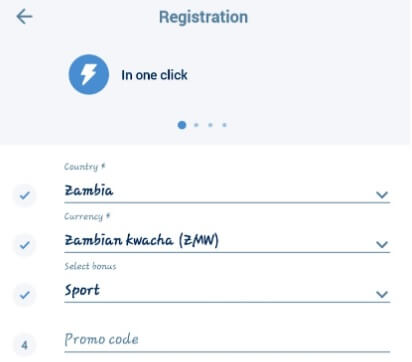Jump to the third pagination dot
412x362 pixels.
point(210,125)
